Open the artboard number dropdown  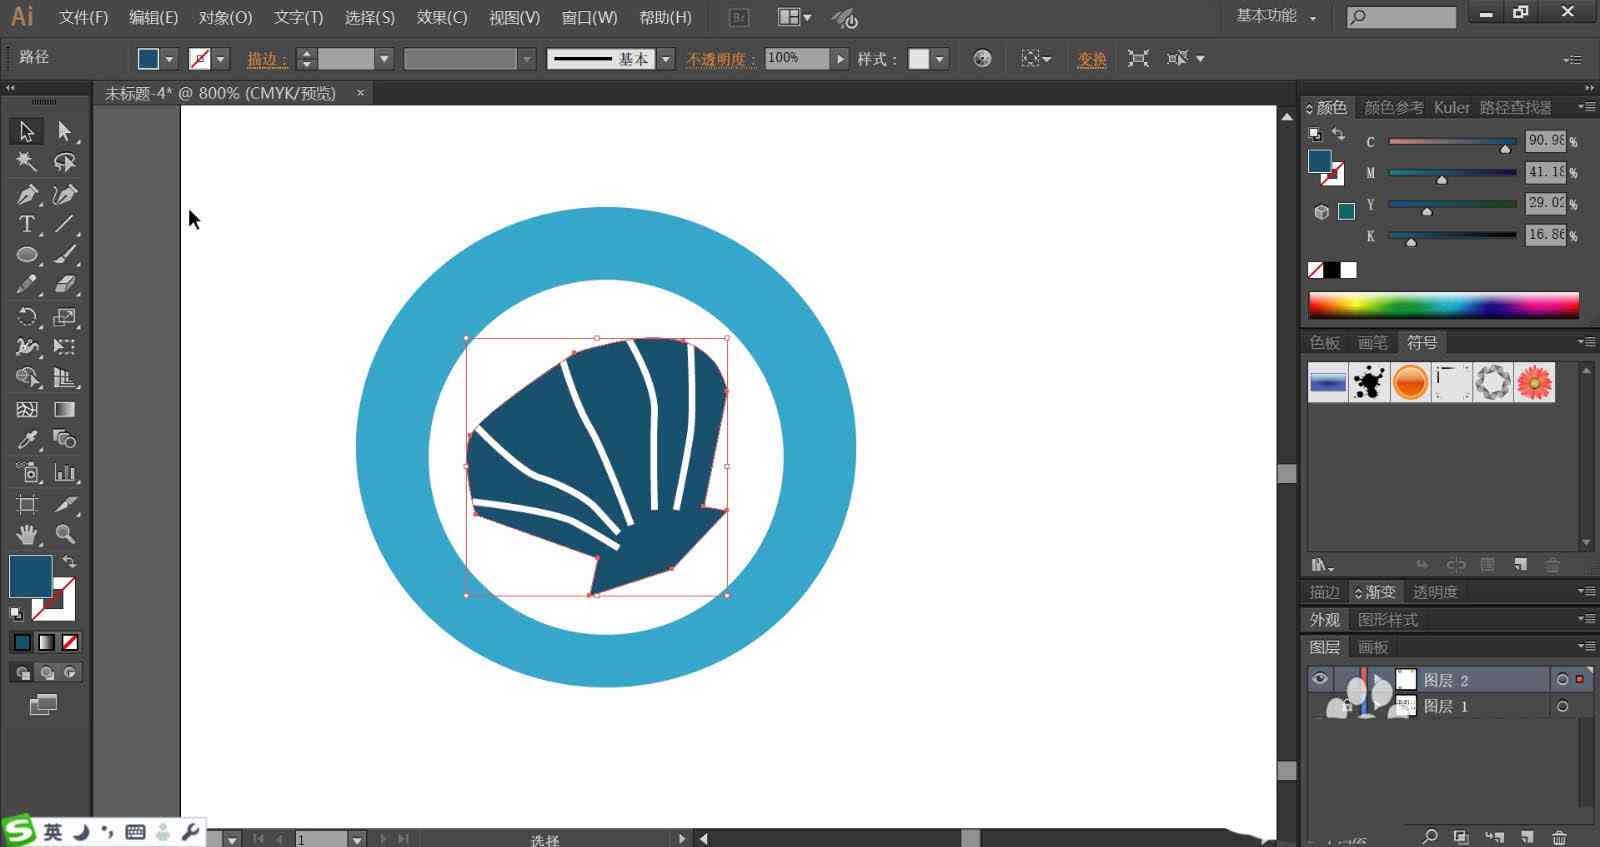pyautogui.click(x=357, y=839)
